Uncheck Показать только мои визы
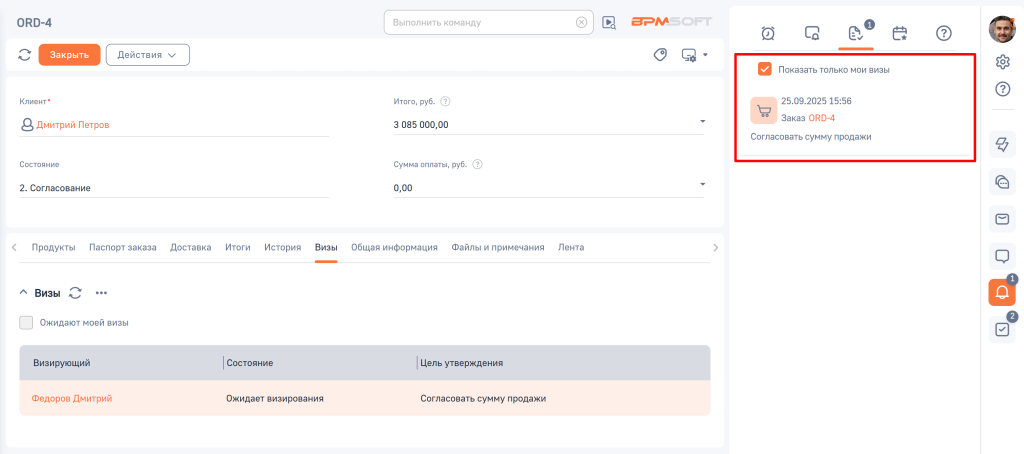1024x454 pixels. point(765,69)
